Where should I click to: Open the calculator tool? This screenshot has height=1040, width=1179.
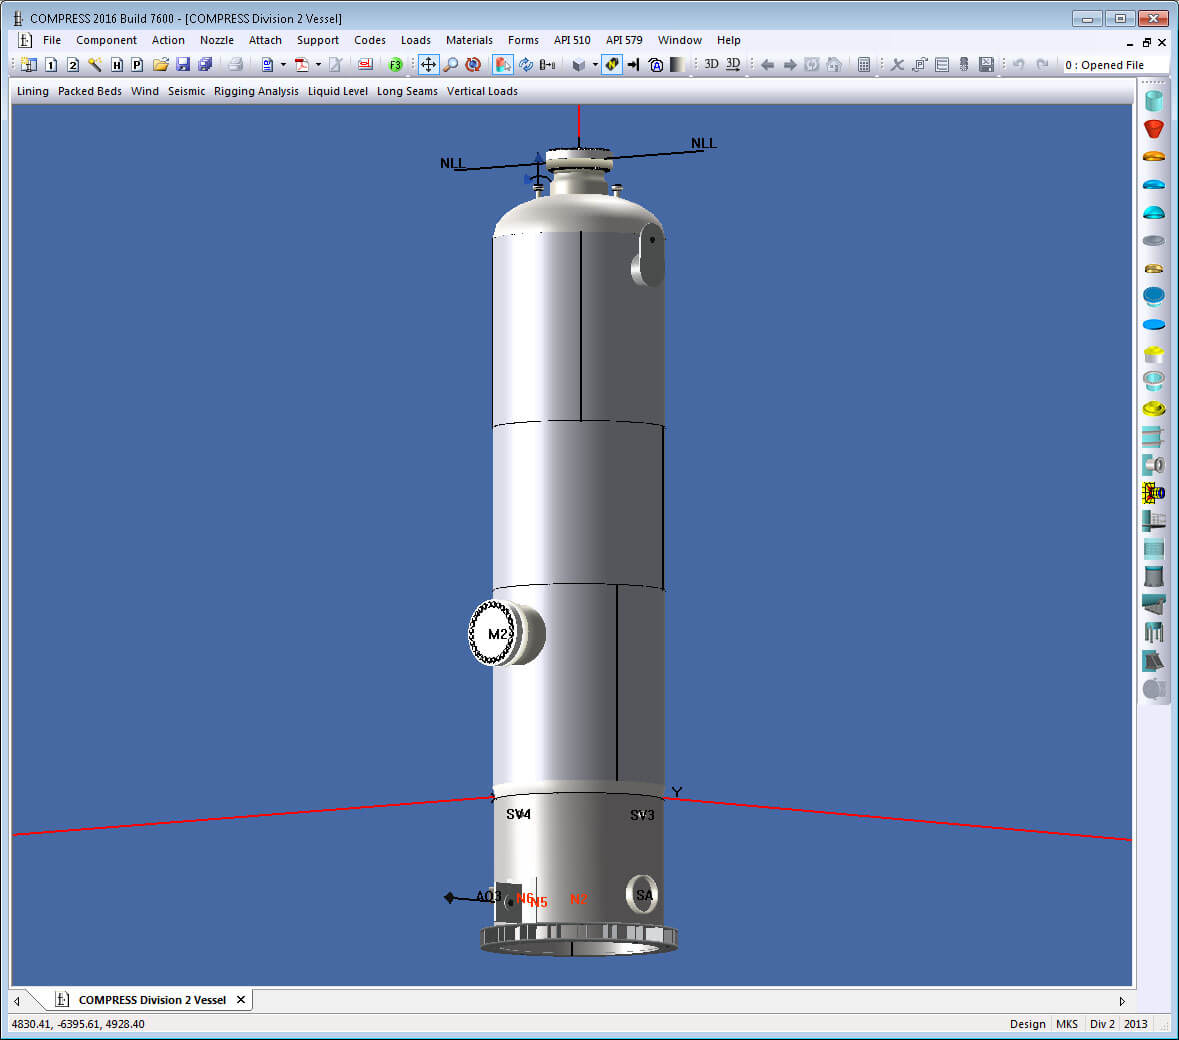coord(863,65)
